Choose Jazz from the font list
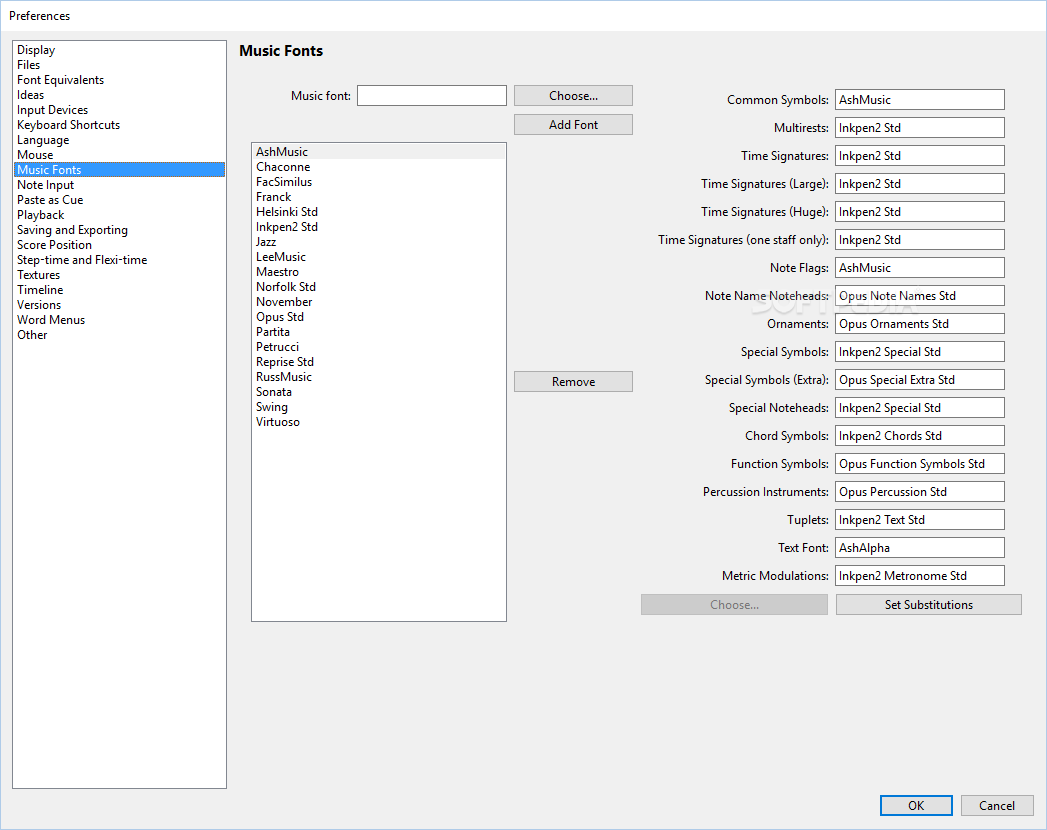The width and height of the screenshot is (1047, 830). click(x=379, y=242)
